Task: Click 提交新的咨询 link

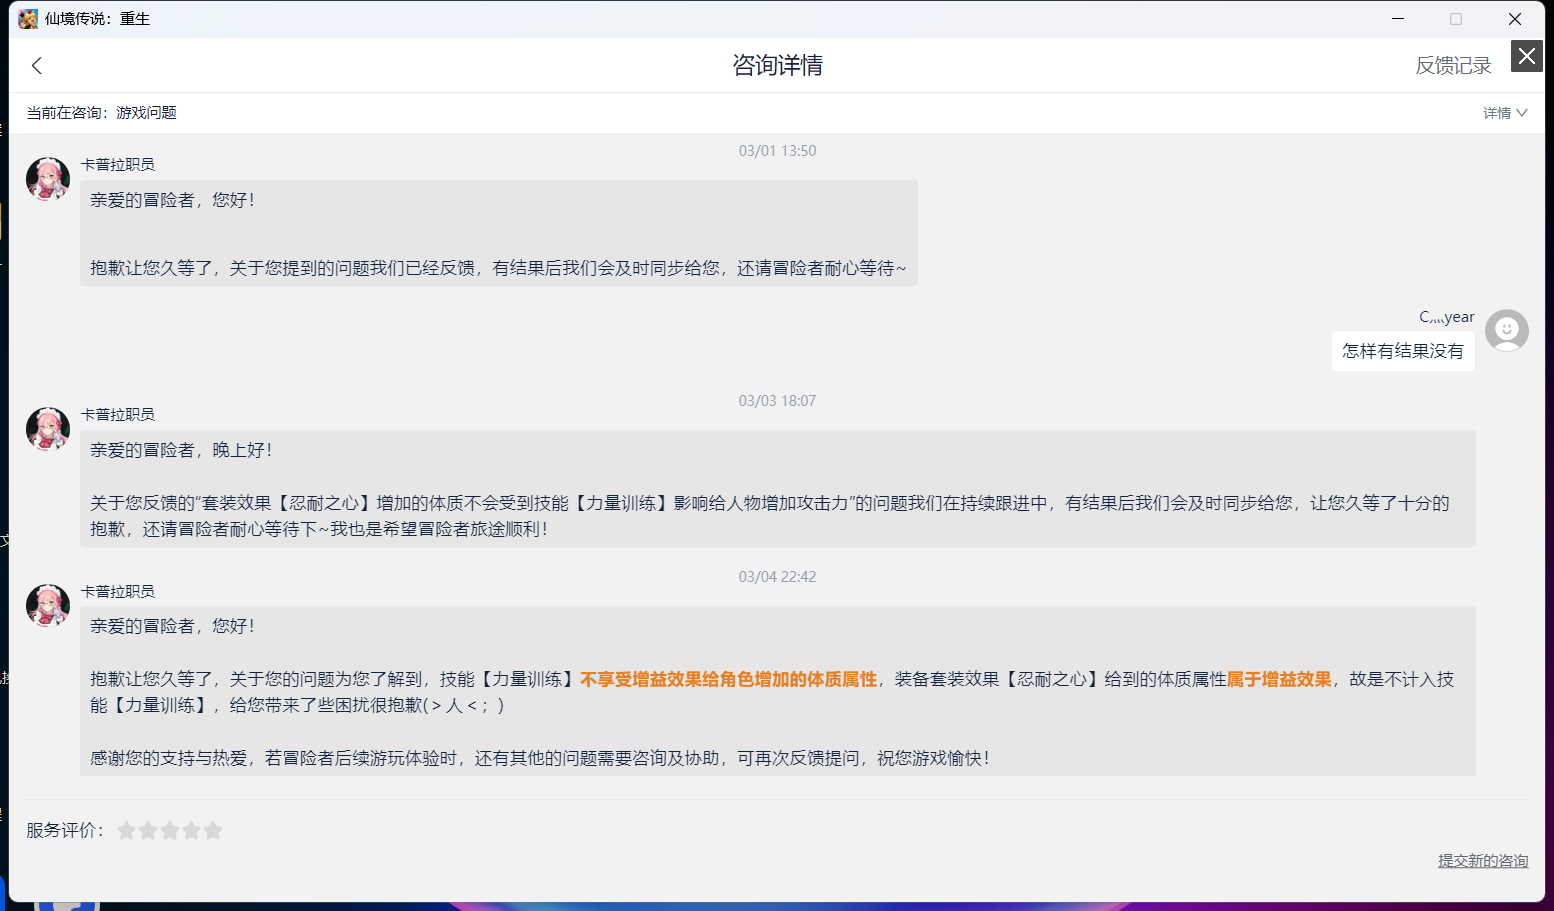Action: point(1483,861)
